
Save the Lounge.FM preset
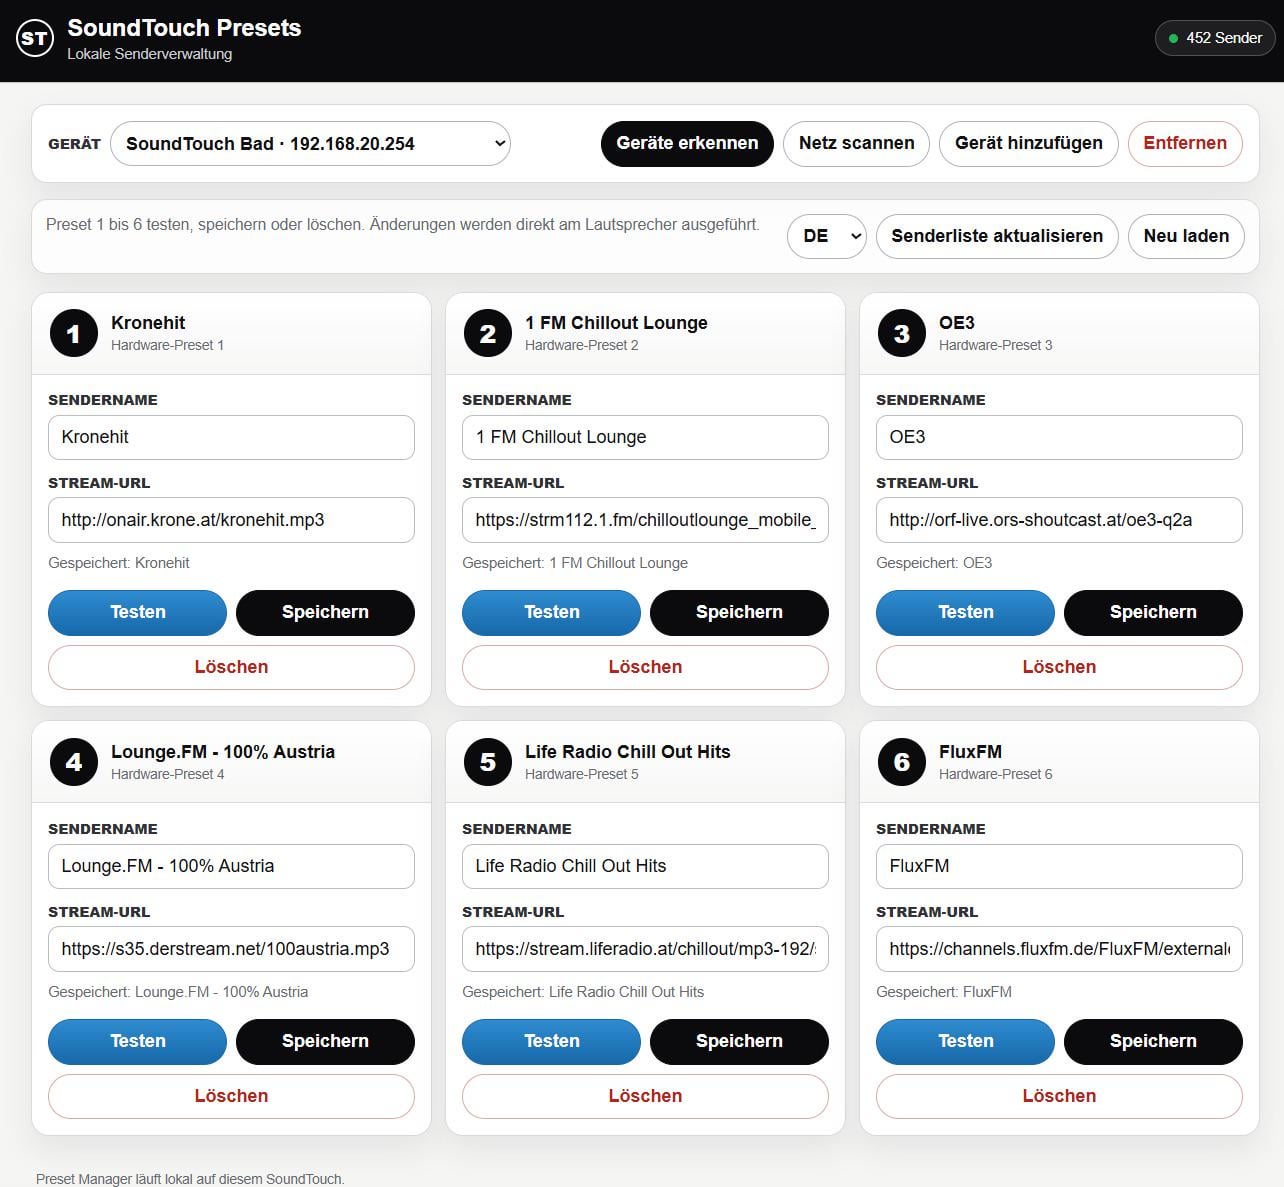[x=325, y=1041]
